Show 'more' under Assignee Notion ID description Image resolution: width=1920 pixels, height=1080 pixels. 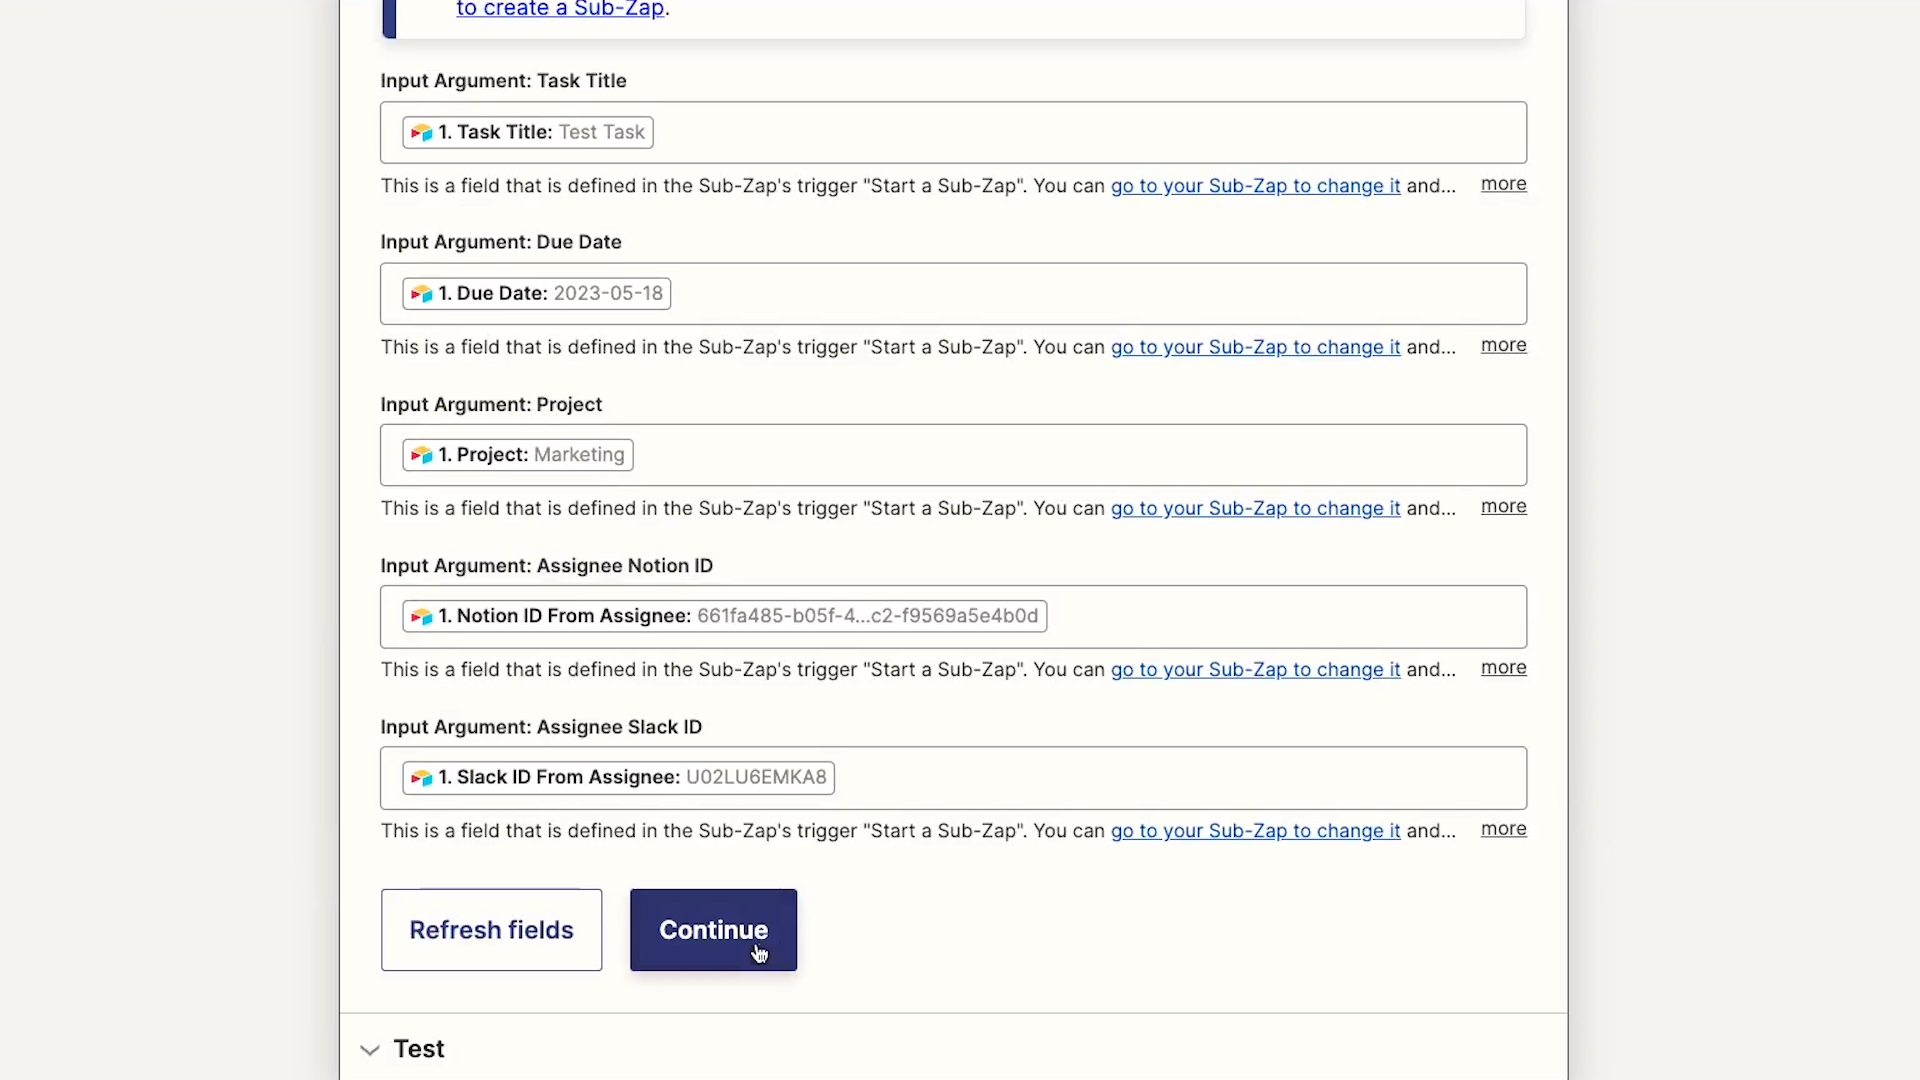click(1503, 667)
